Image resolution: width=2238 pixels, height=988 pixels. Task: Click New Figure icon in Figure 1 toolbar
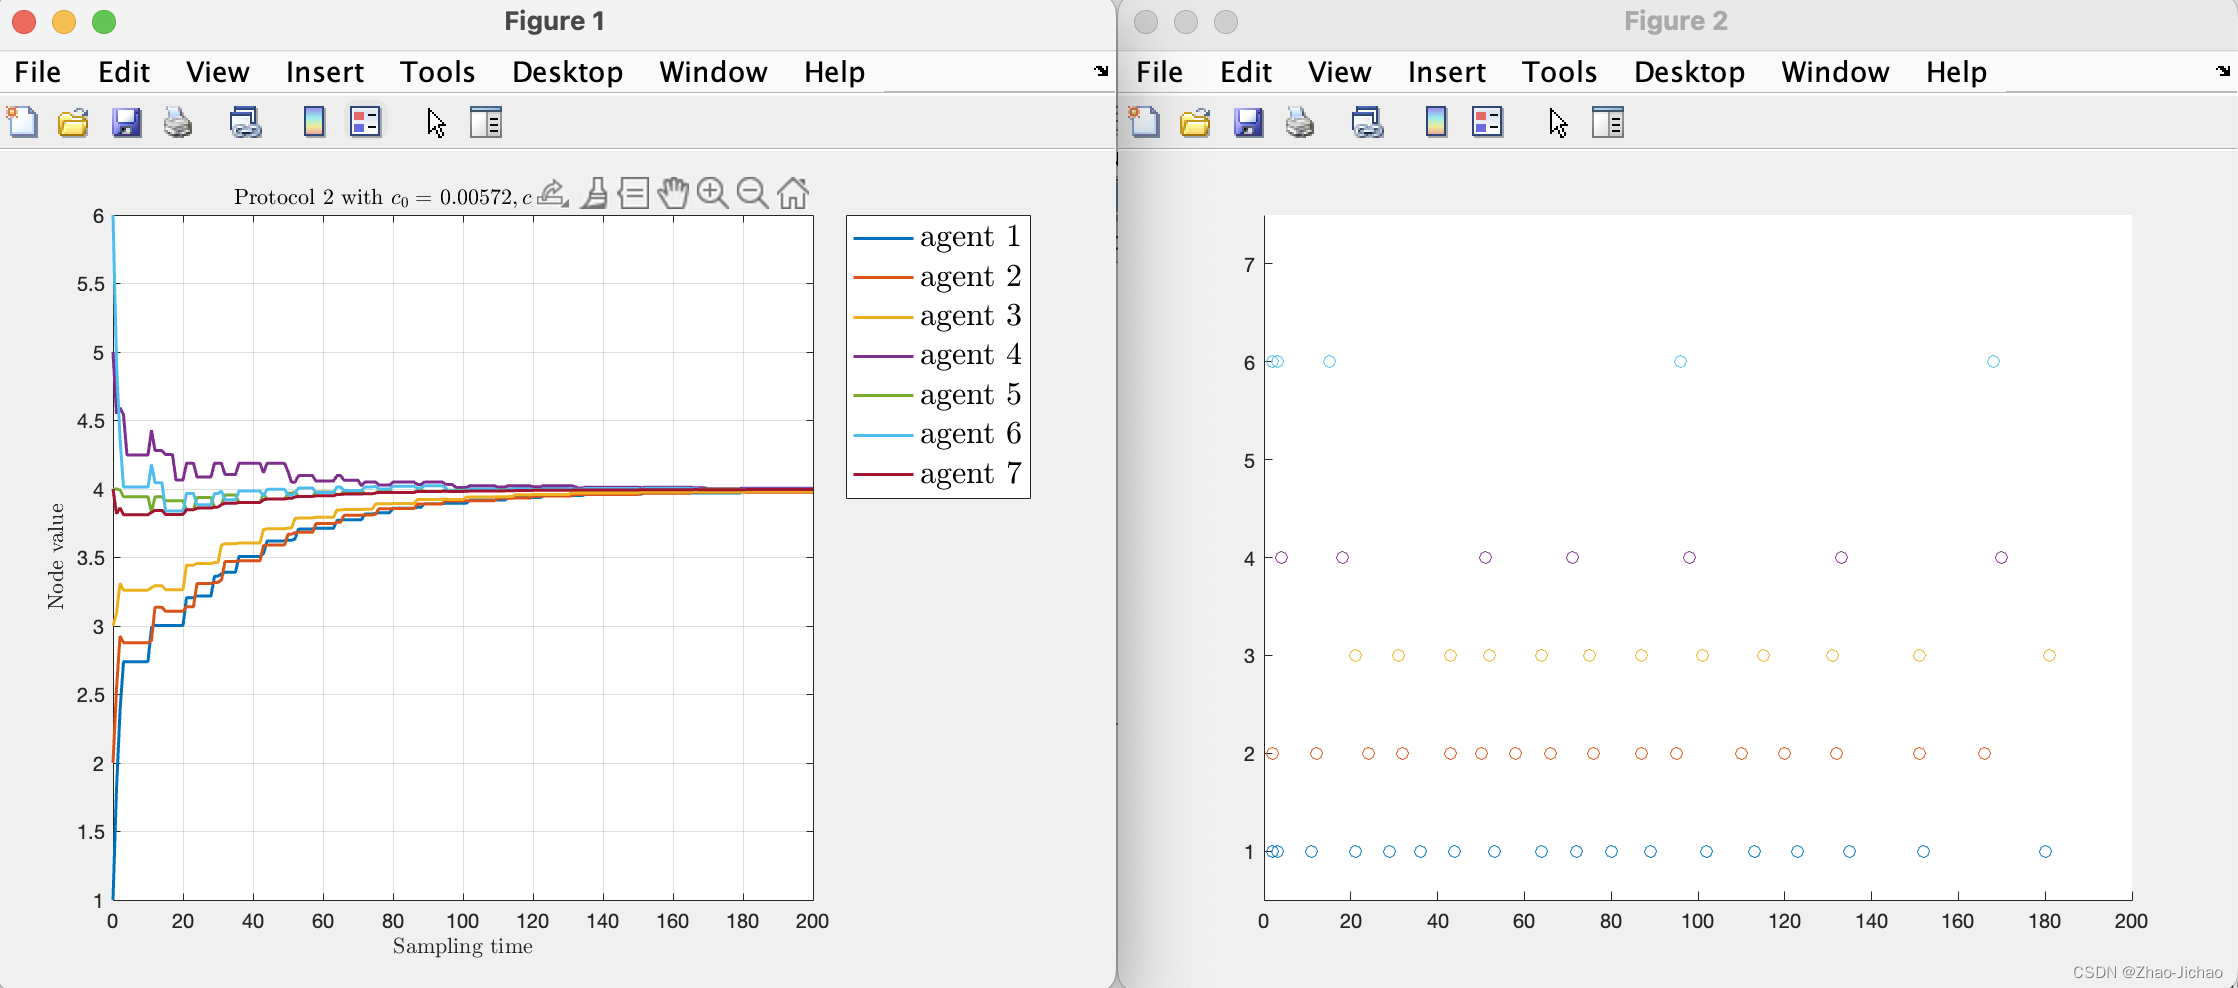23,122
